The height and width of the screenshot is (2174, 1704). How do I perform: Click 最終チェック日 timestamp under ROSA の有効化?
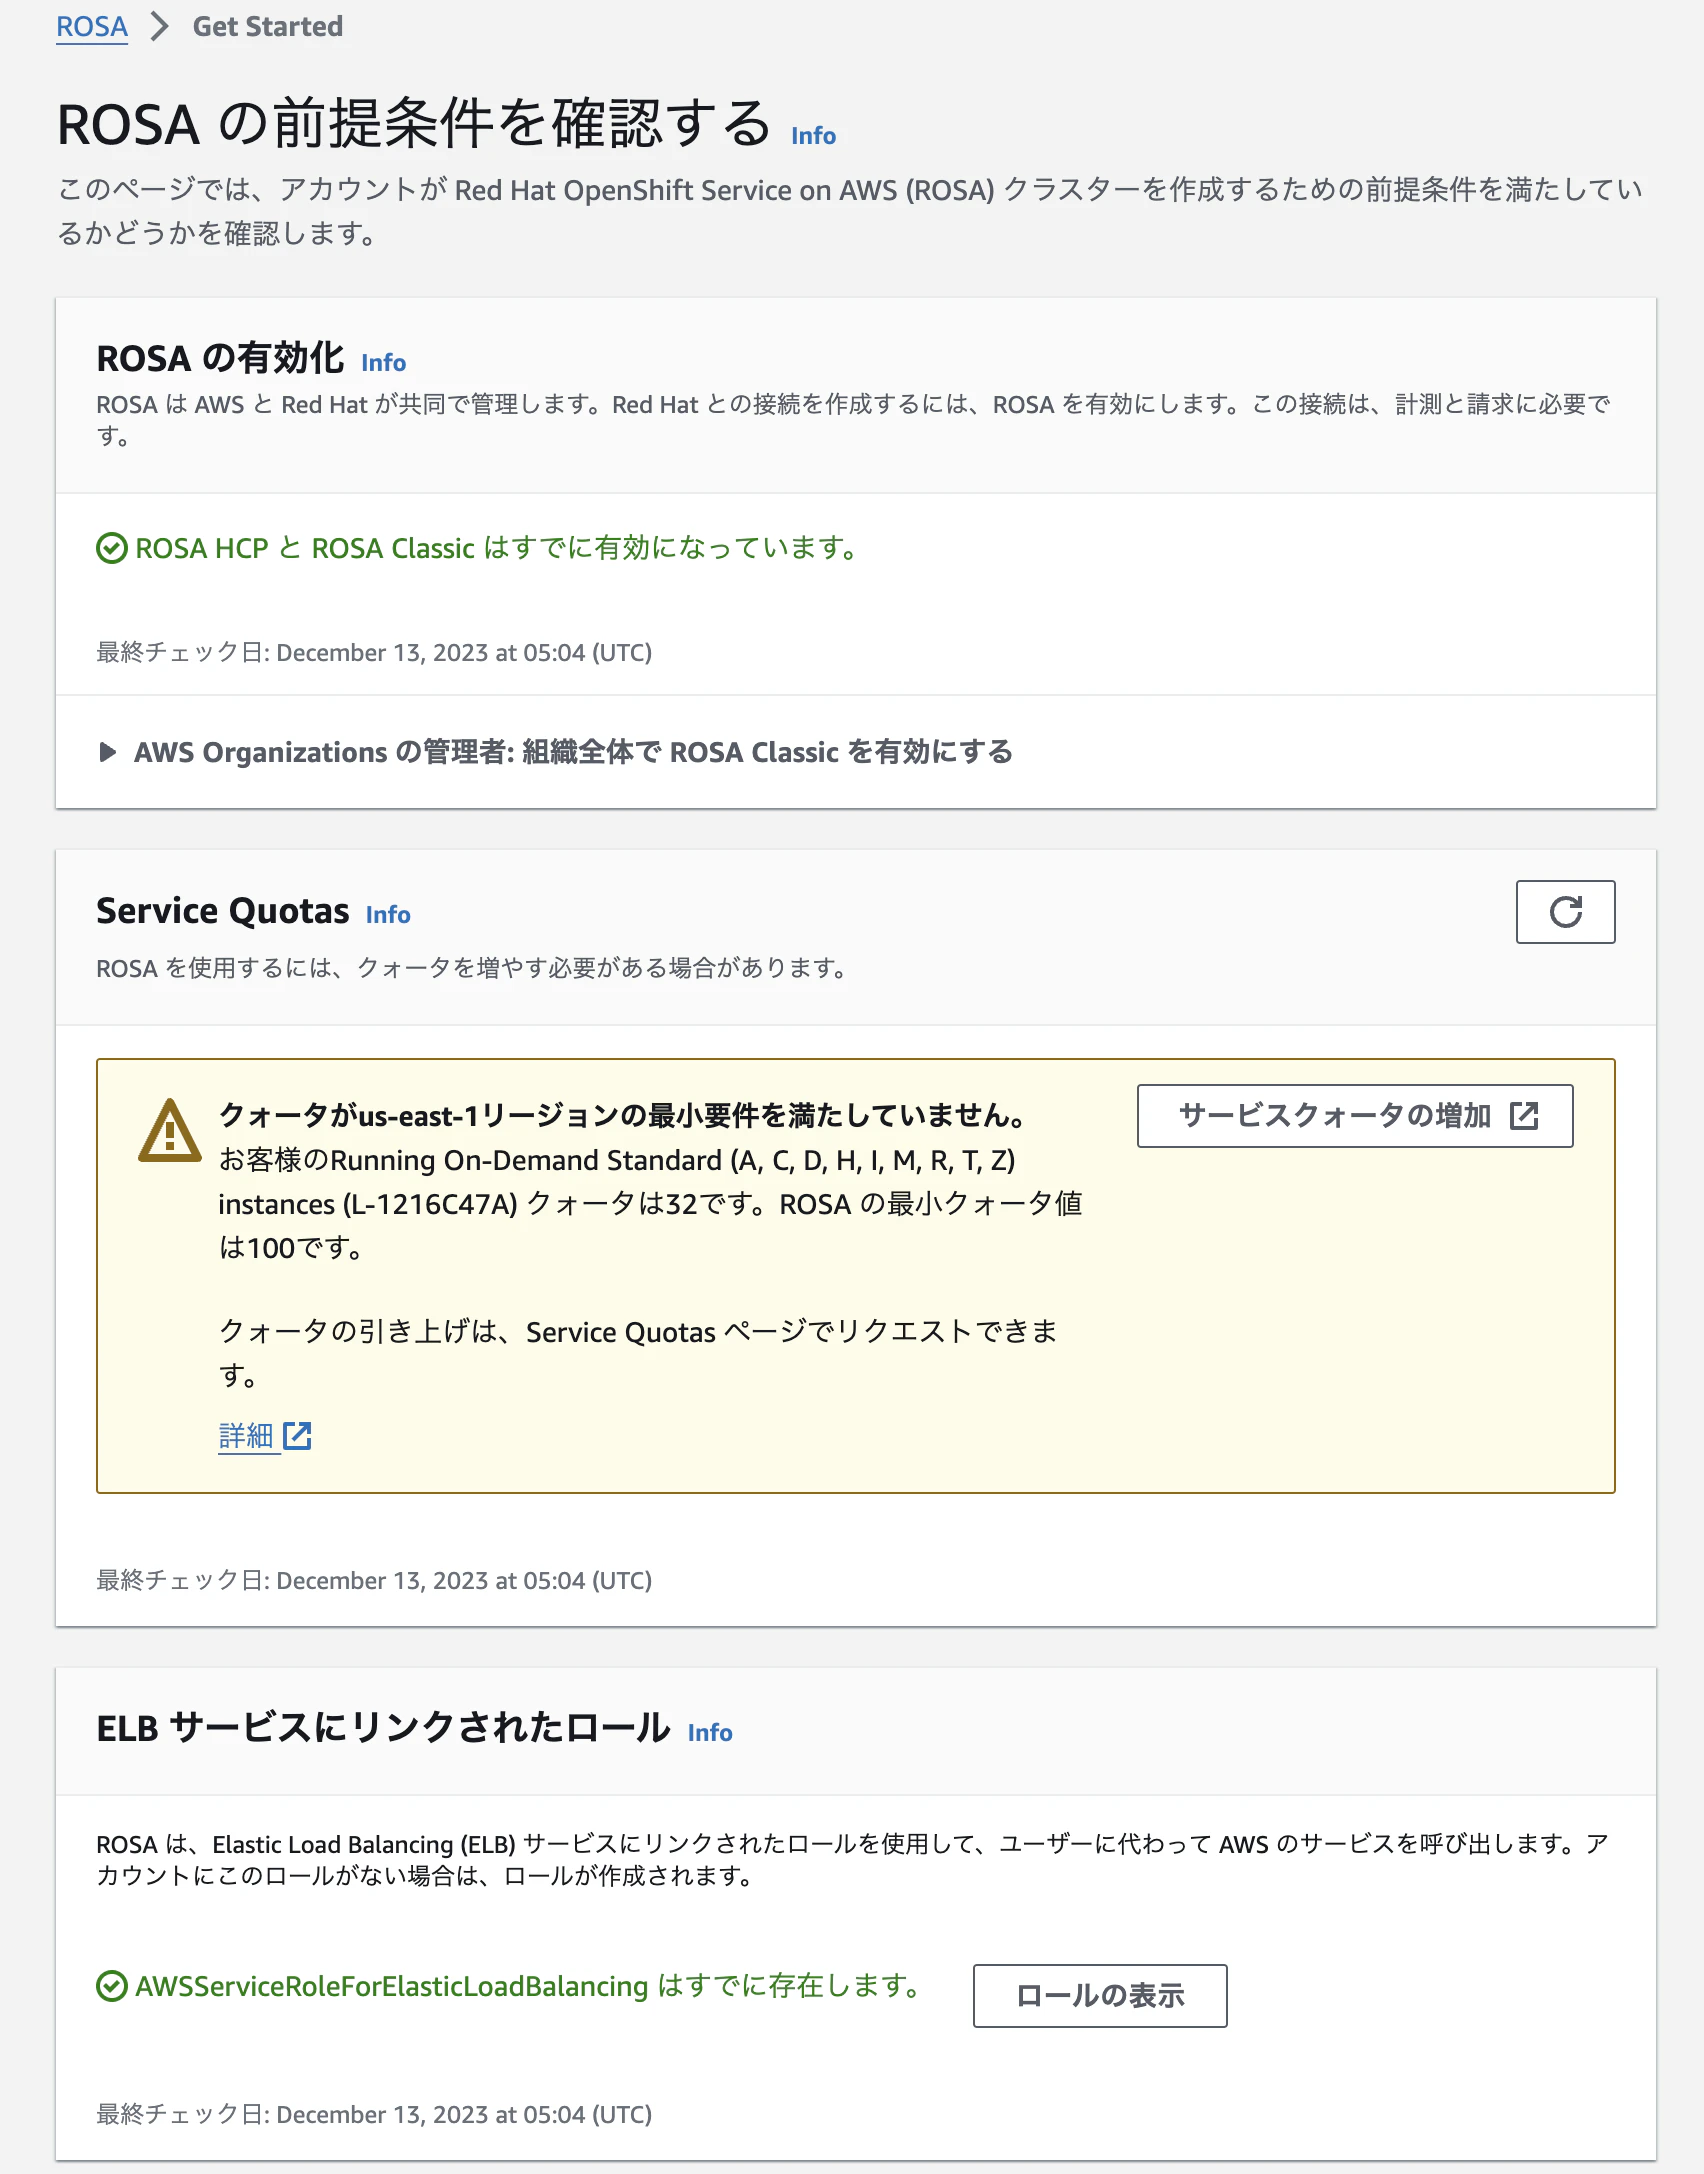coord(374,652)
